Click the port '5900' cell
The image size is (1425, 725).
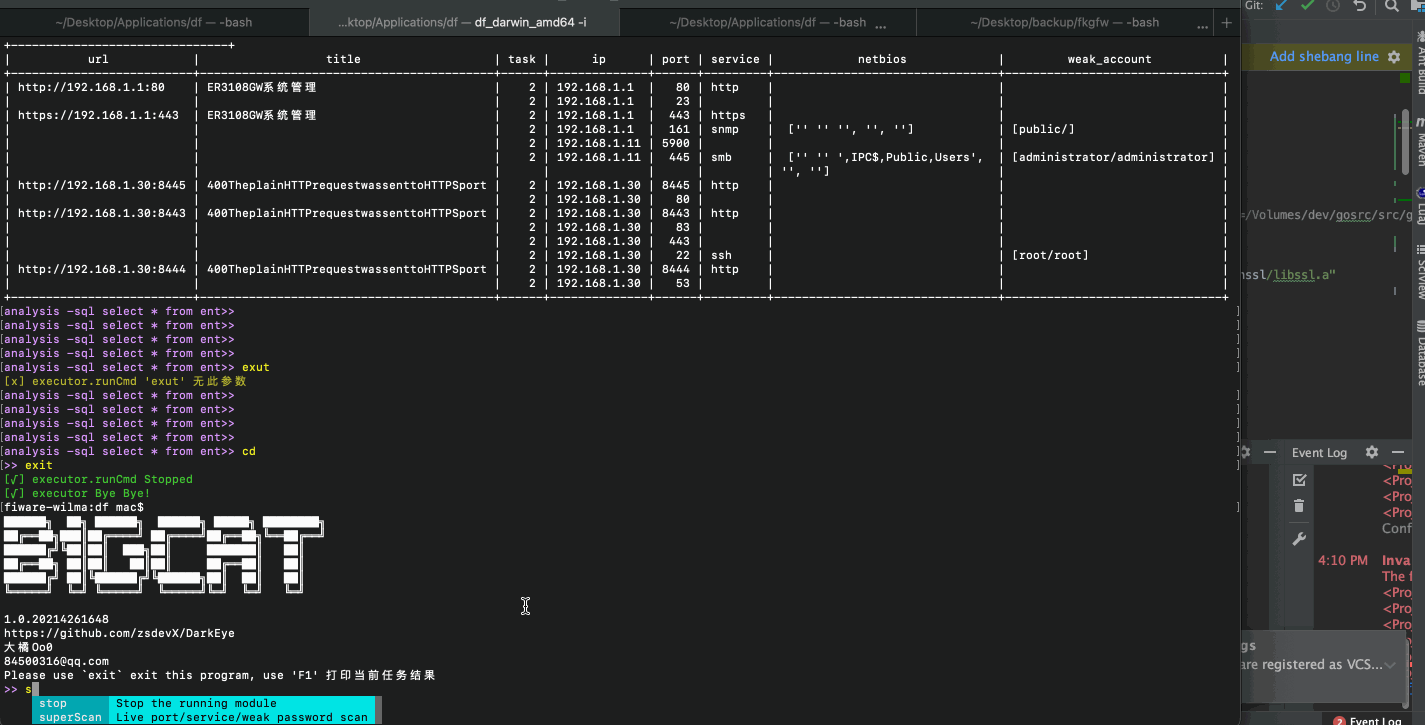pos(675,143)
